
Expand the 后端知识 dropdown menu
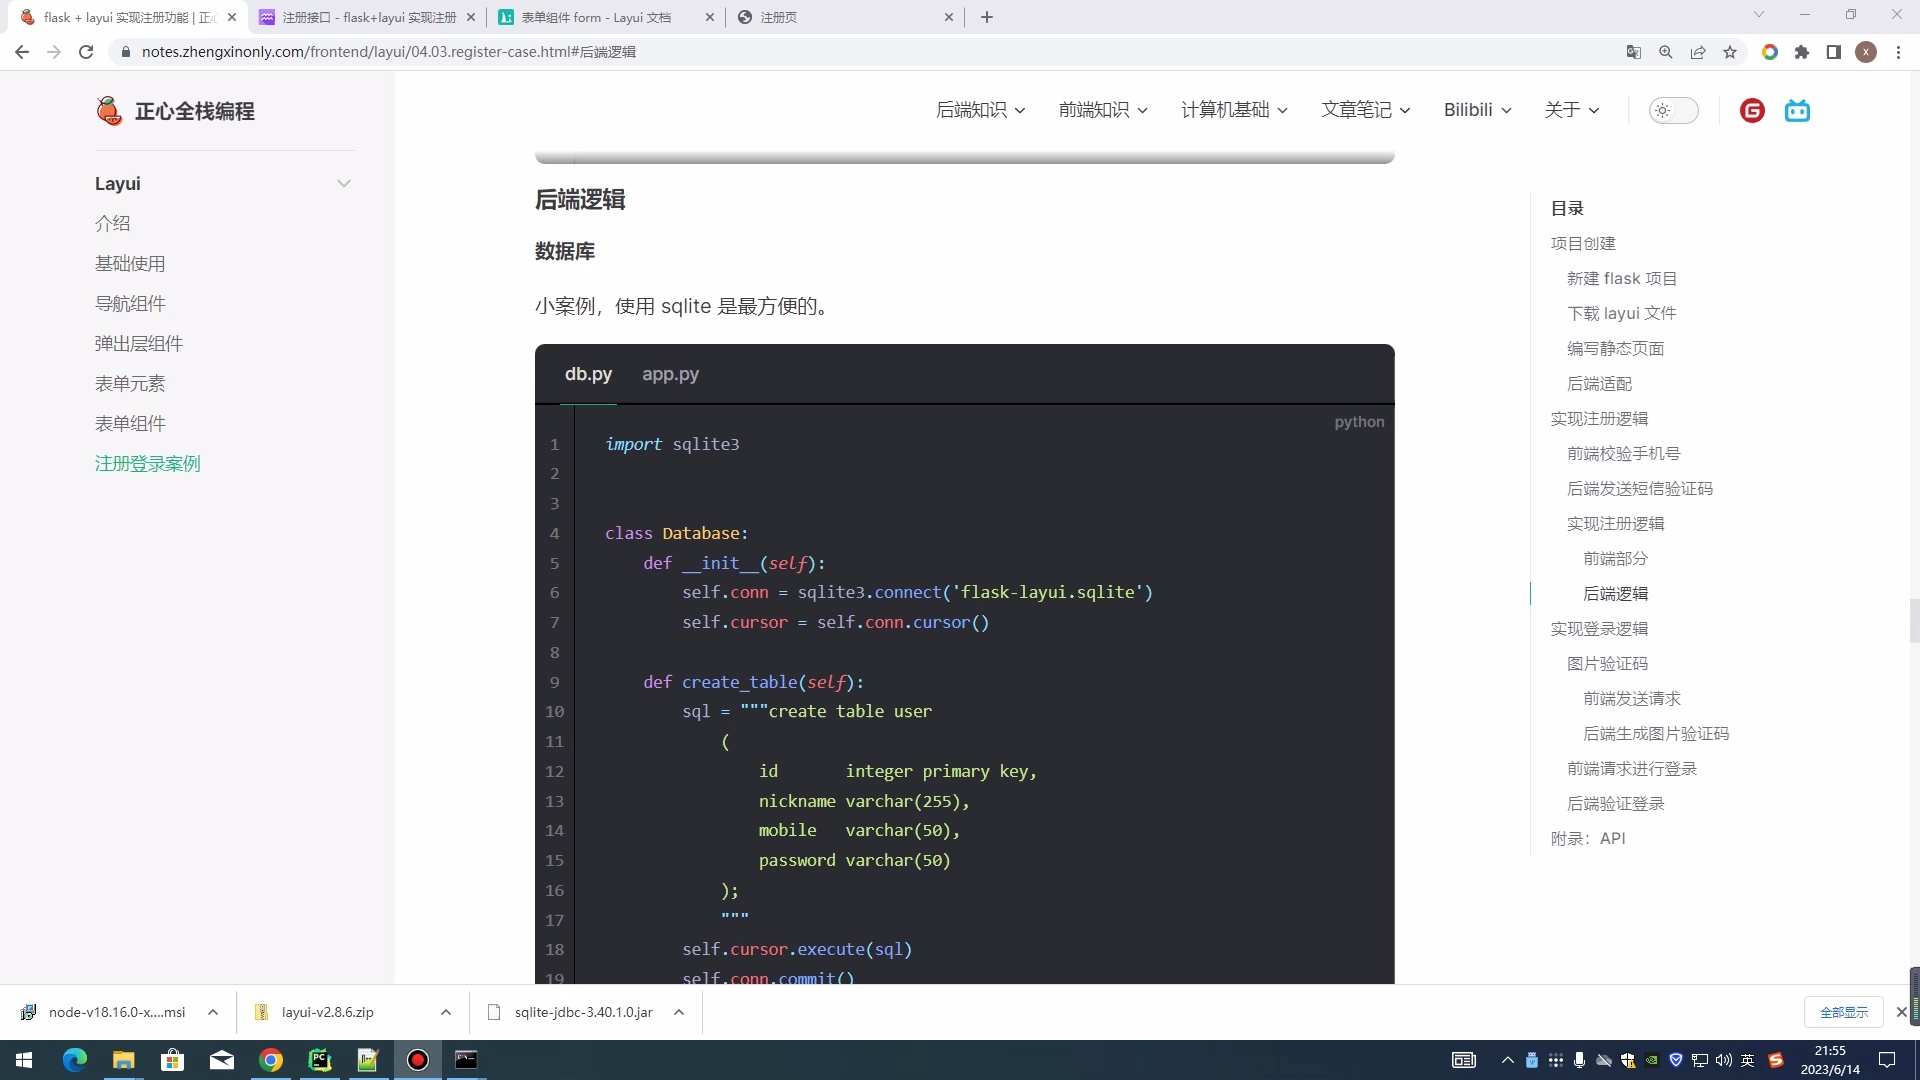click(x=980, y=110)
